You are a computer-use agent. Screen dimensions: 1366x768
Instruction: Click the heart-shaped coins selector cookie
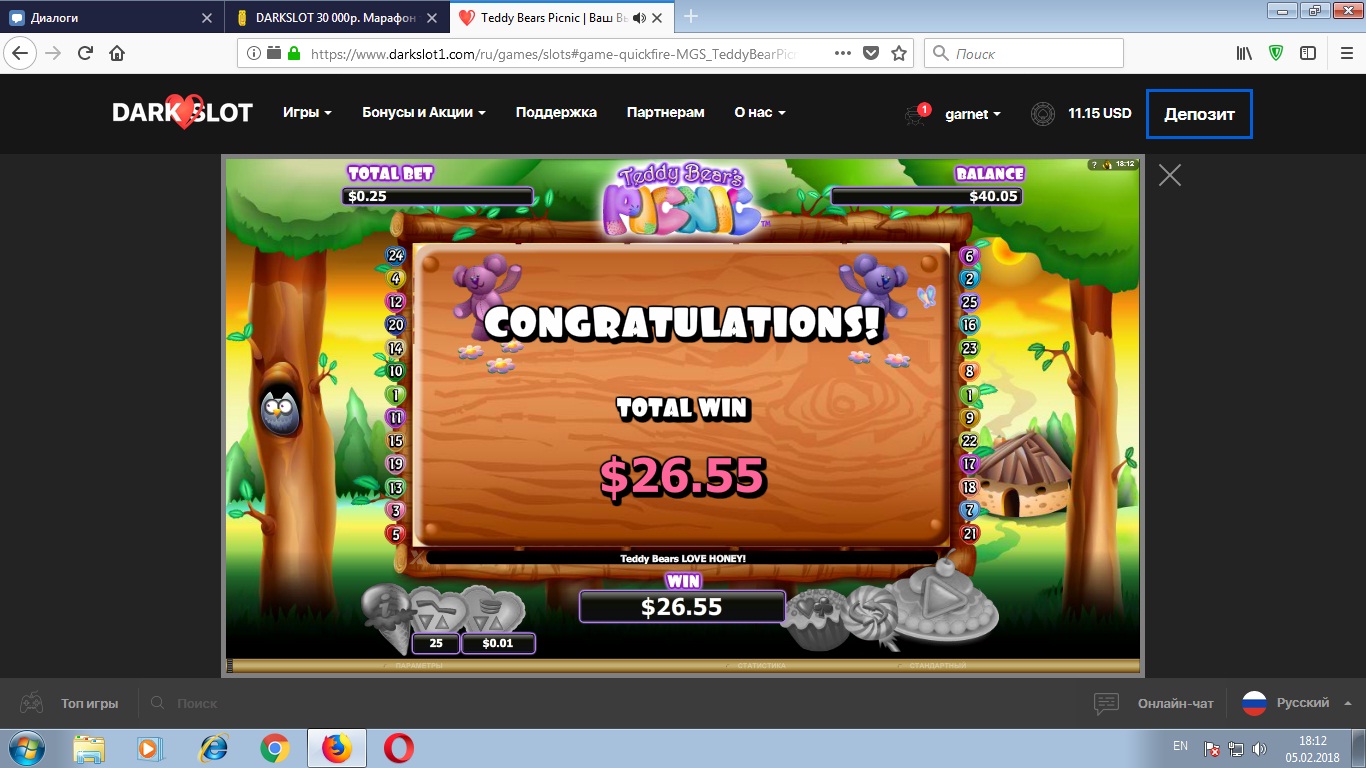[x=495, y=610]
